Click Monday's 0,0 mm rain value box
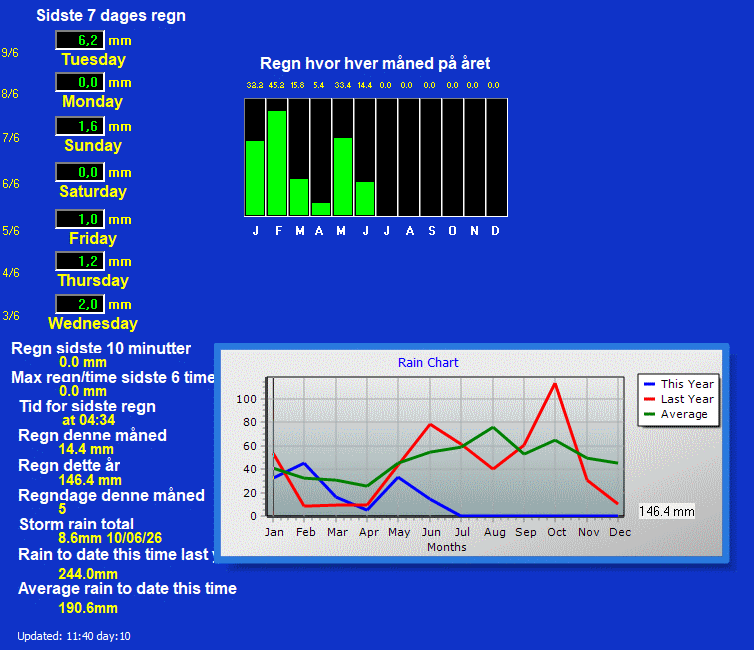The width and height of the screenshot is (754, 650). pos(80,82)
